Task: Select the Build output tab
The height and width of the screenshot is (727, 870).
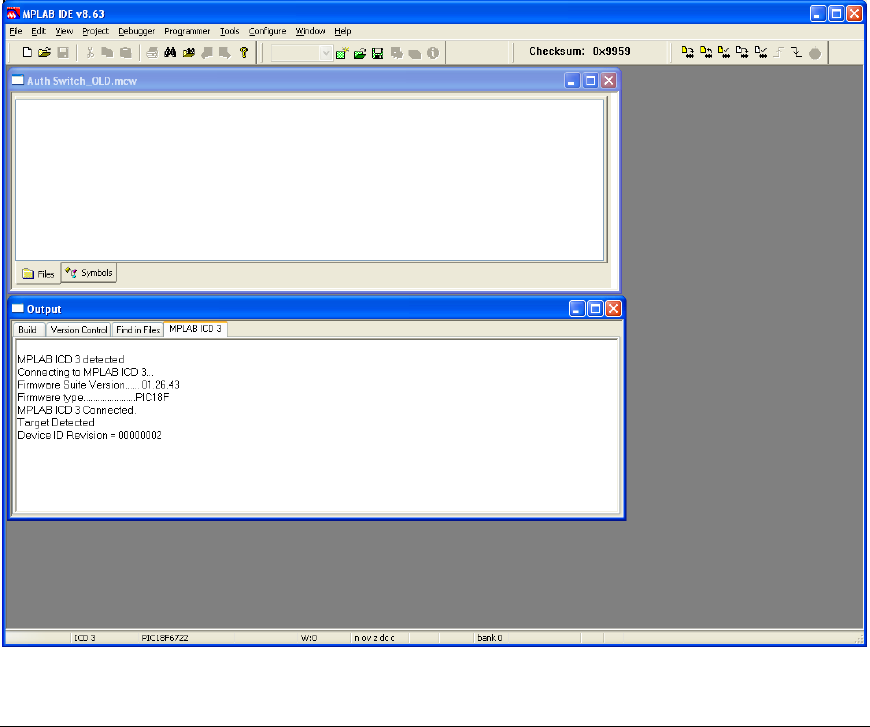Action: 28,330
